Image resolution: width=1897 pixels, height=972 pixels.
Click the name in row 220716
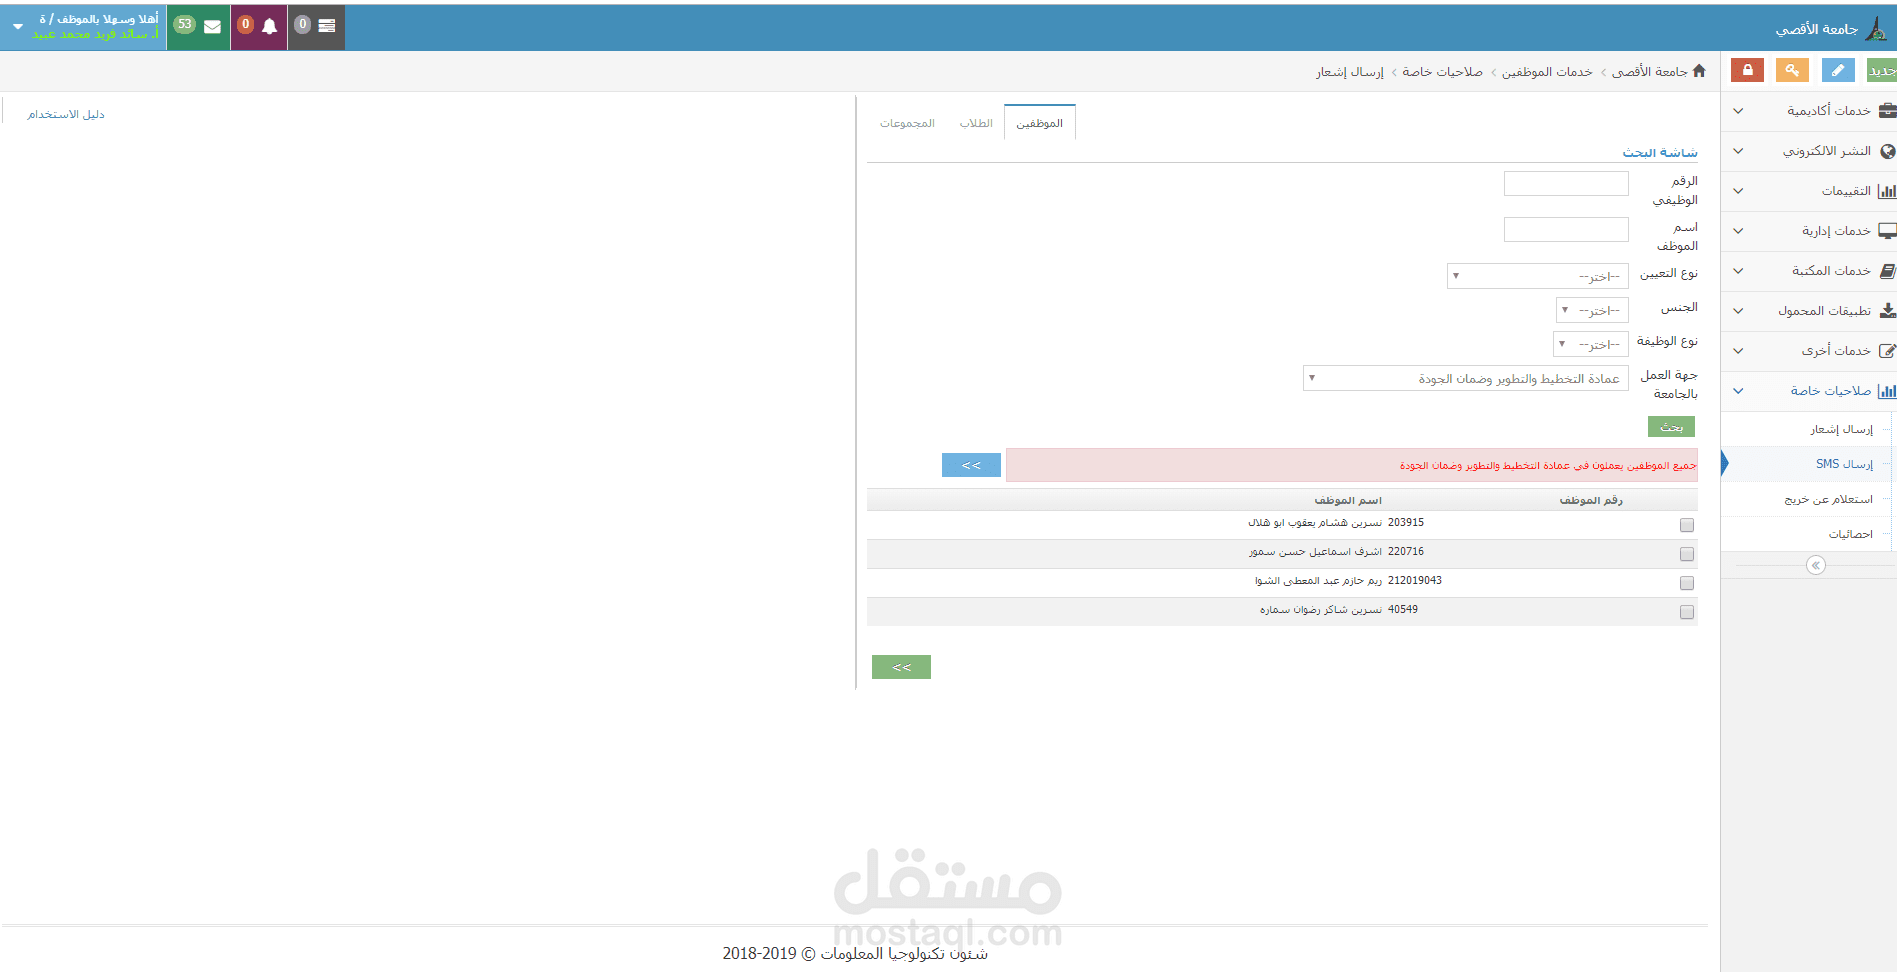(x=1315, y=552)
